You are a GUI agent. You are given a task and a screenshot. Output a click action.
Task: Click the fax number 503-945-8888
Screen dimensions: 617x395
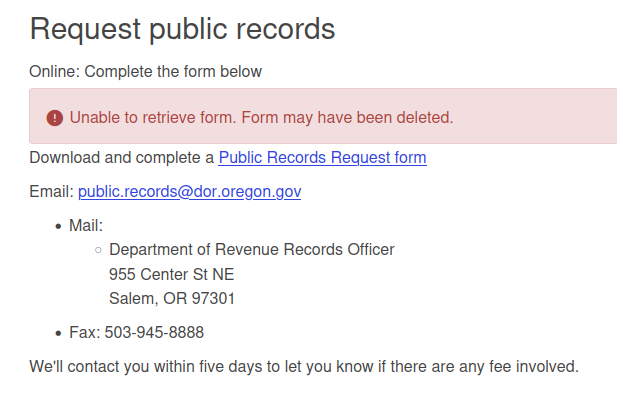point(154,333)
